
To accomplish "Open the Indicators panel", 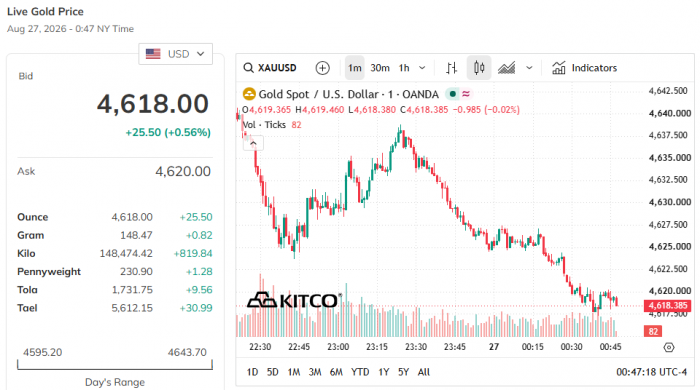I will 584,68.
